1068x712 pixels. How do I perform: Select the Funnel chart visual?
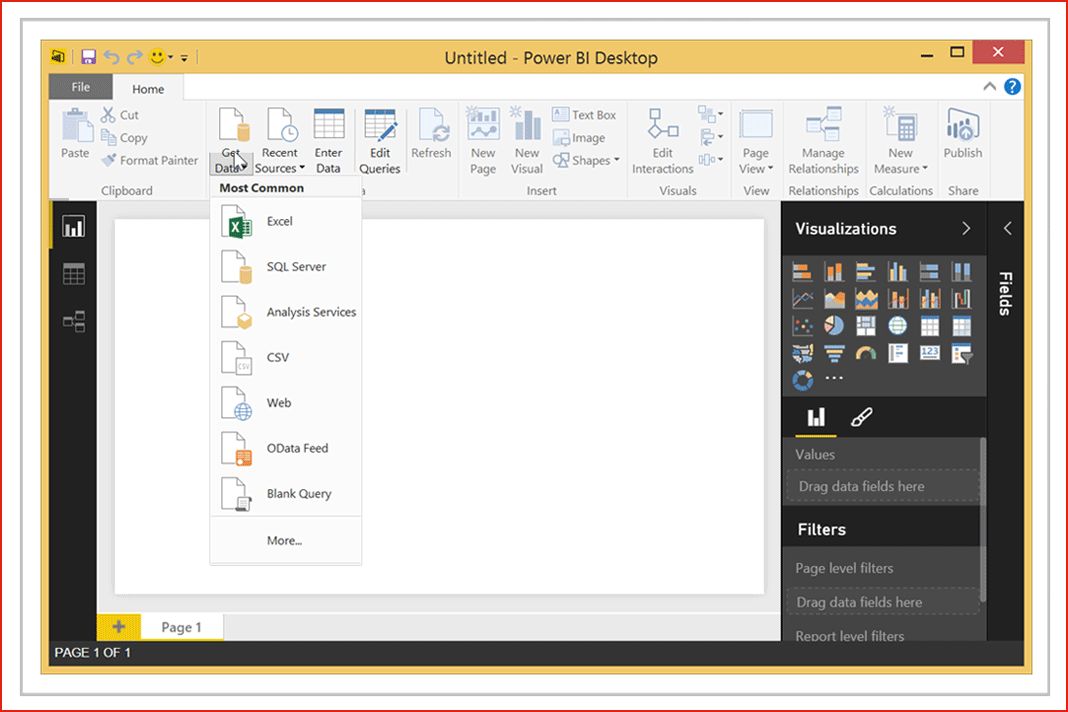(x=834, y=352)
